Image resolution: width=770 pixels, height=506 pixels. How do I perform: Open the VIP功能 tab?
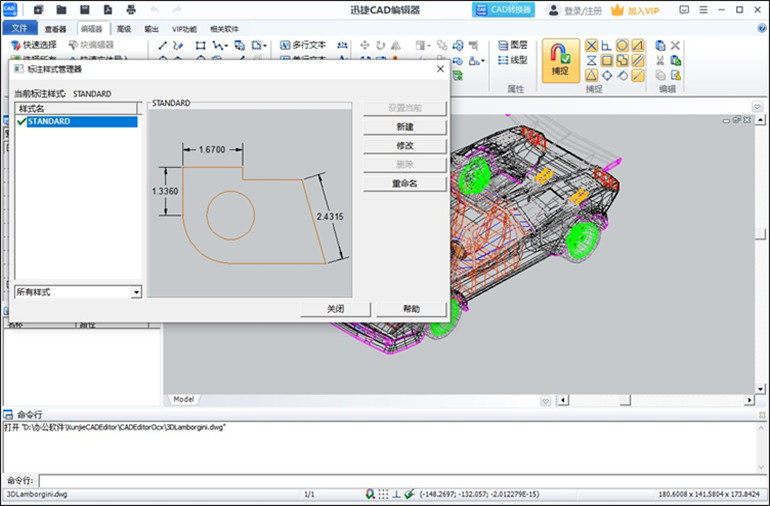coord(184,29)
